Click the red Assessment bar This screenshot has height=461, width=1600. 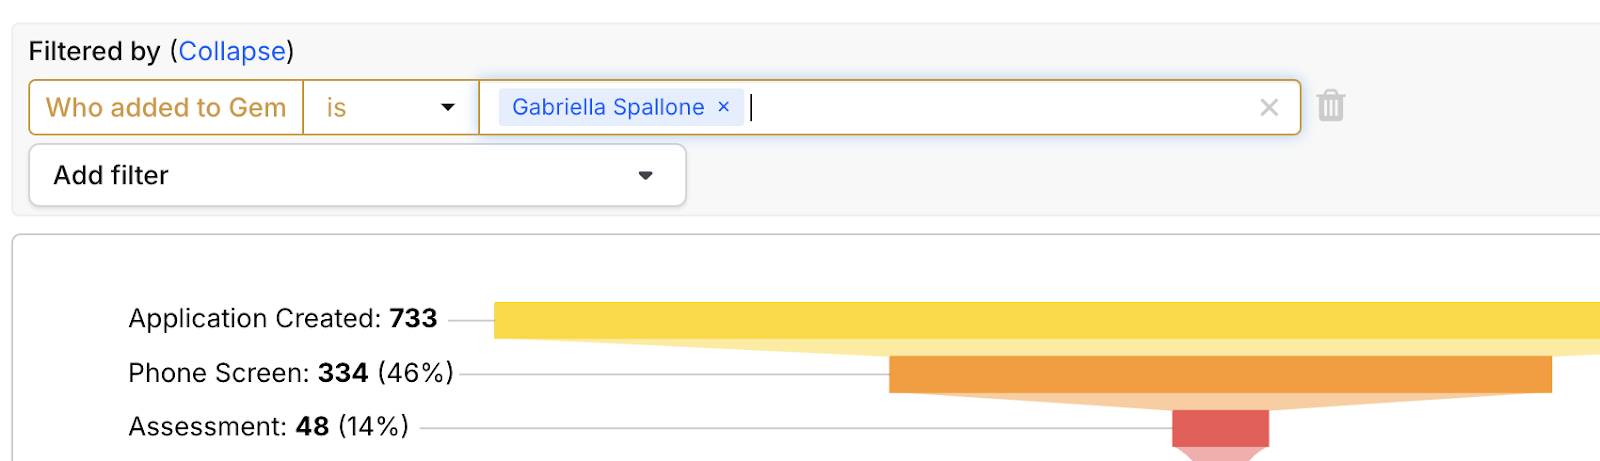1220,428
